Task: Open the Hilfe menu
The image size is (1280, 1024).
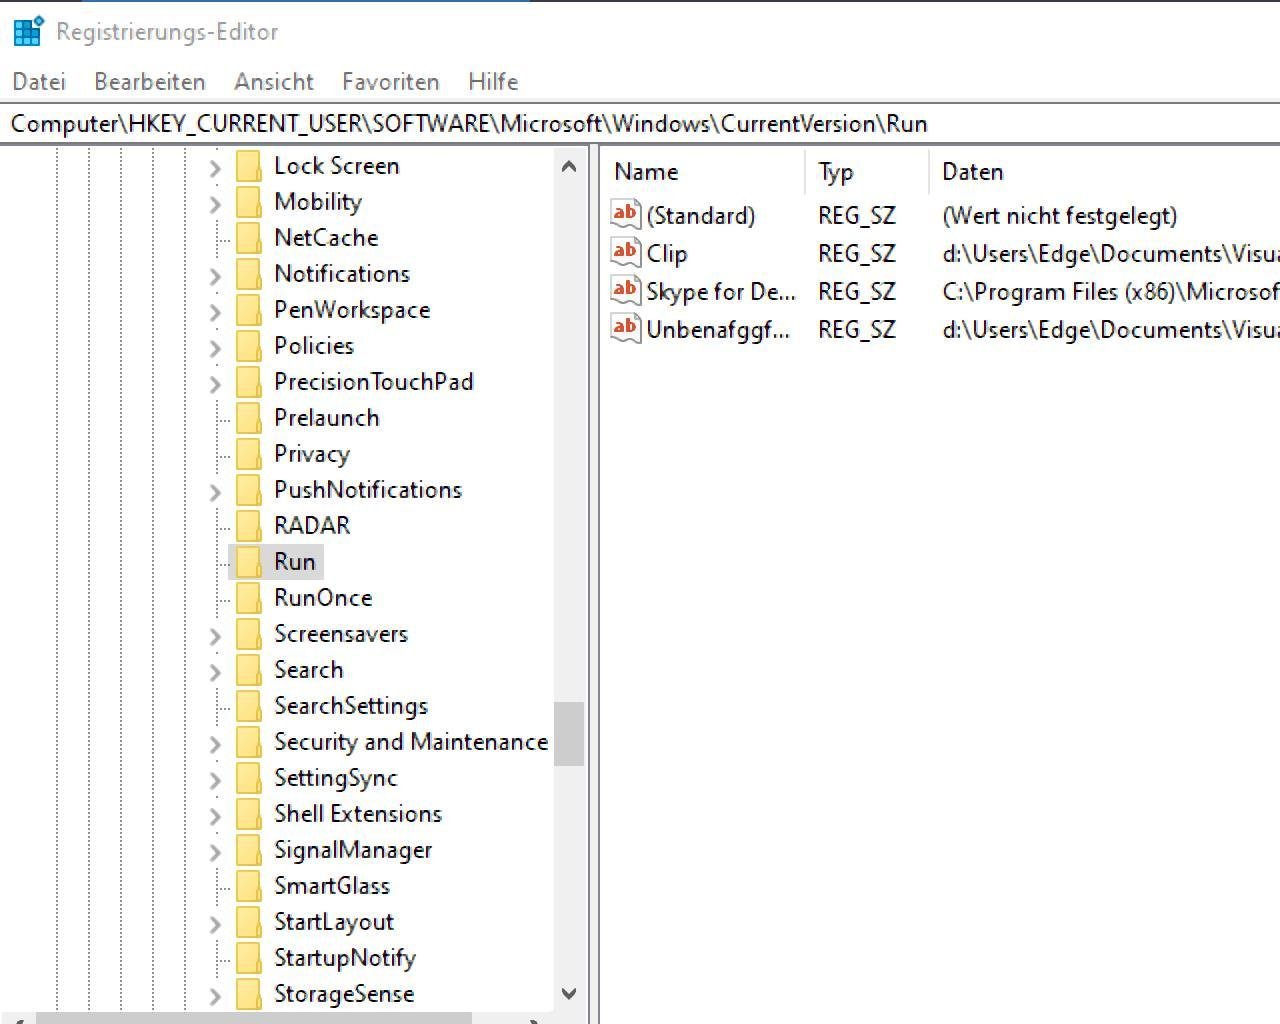Action: (493, 81)
